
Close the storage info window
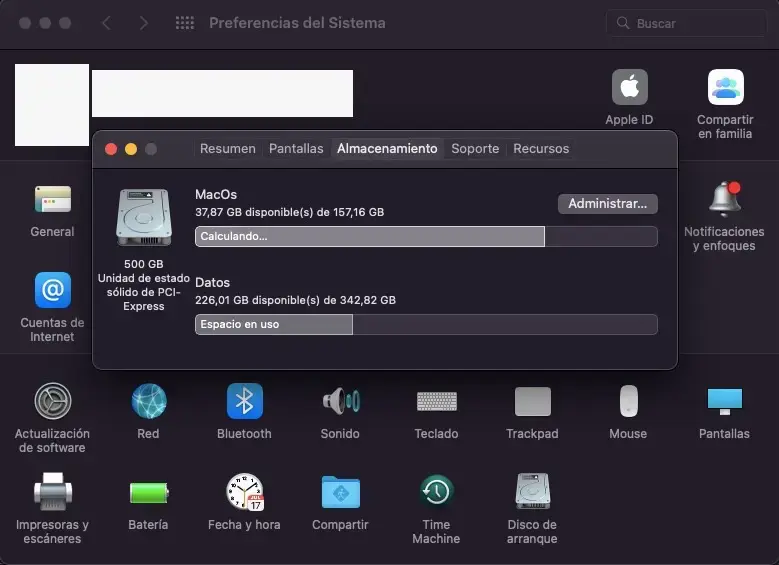pyautogui.click(x=111, y=149)
